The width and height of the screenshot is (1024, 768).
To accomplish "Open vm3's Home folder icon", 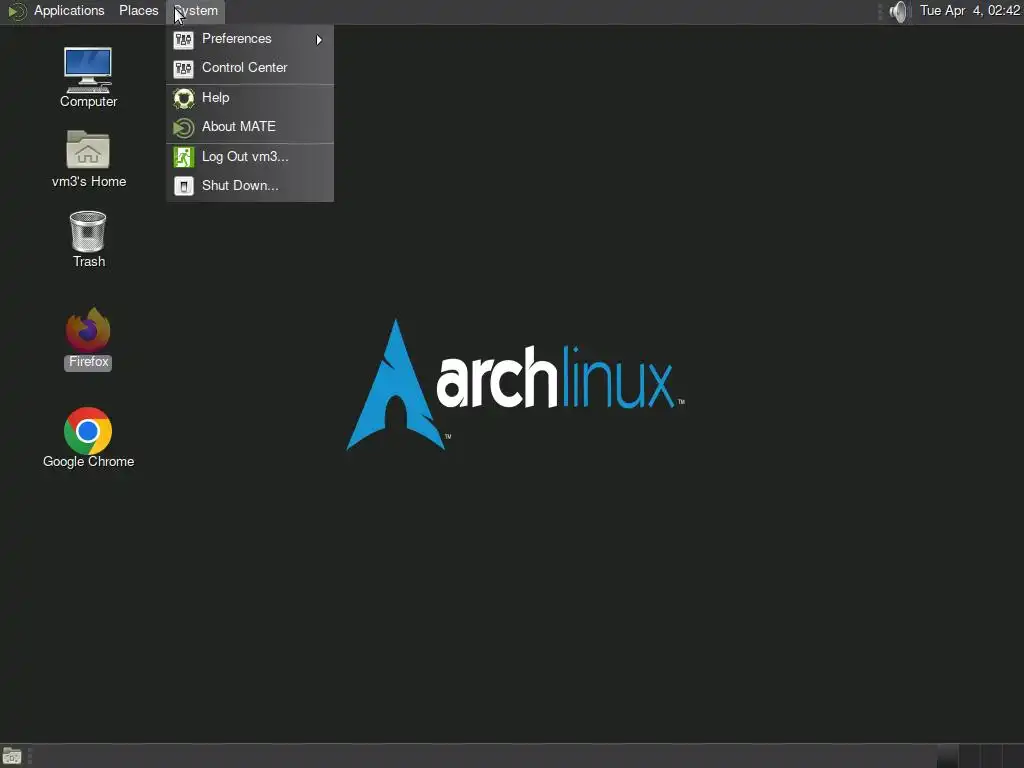I will click(88, 150).
